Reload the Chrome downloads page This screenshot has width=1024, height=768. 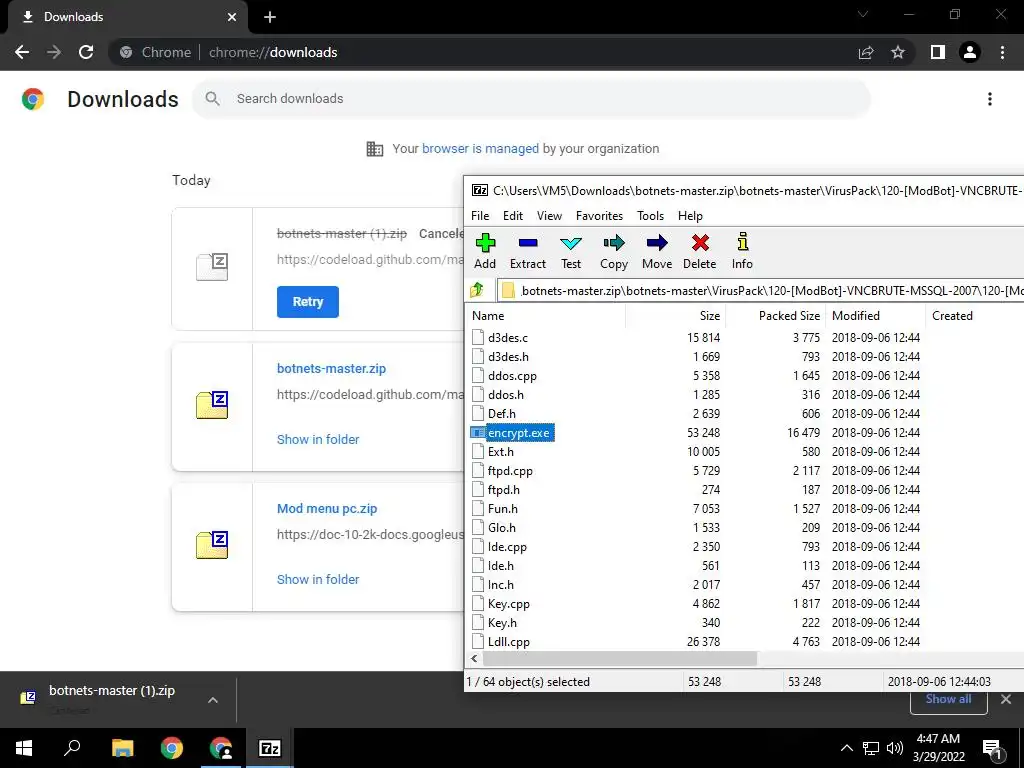[86, 52]
